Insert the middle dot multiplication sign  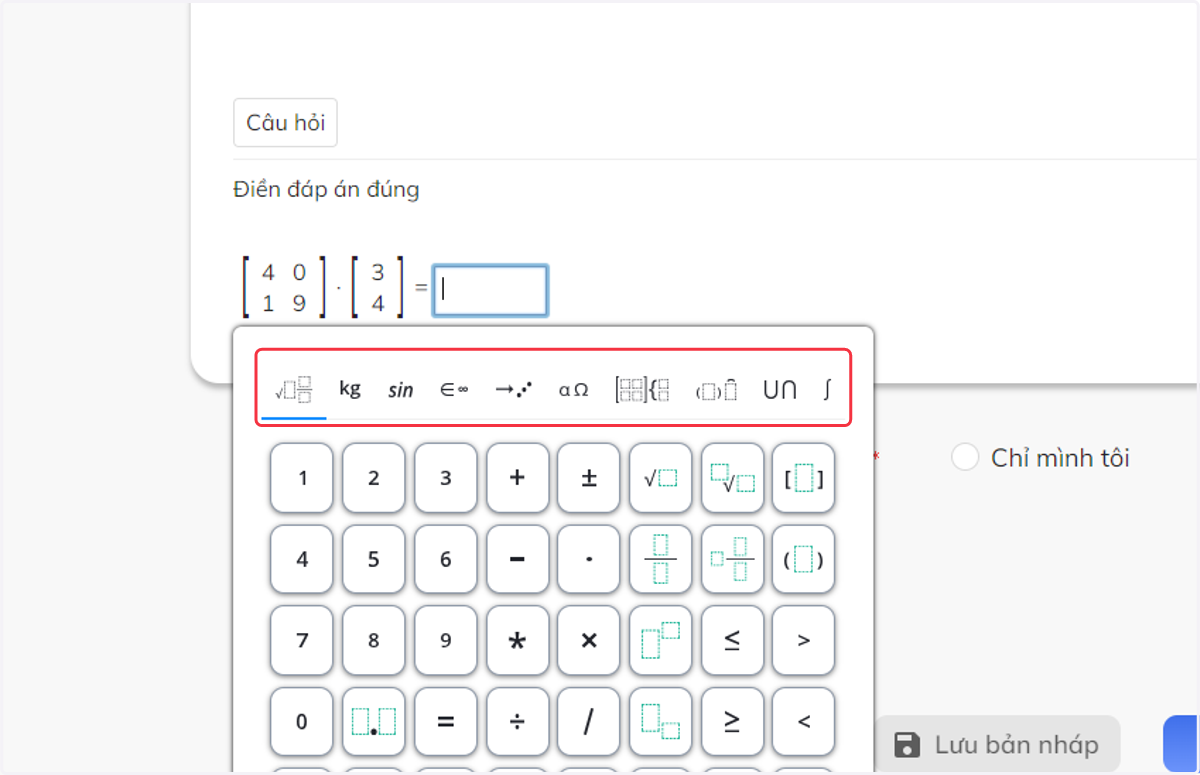[x=589, y=559]
